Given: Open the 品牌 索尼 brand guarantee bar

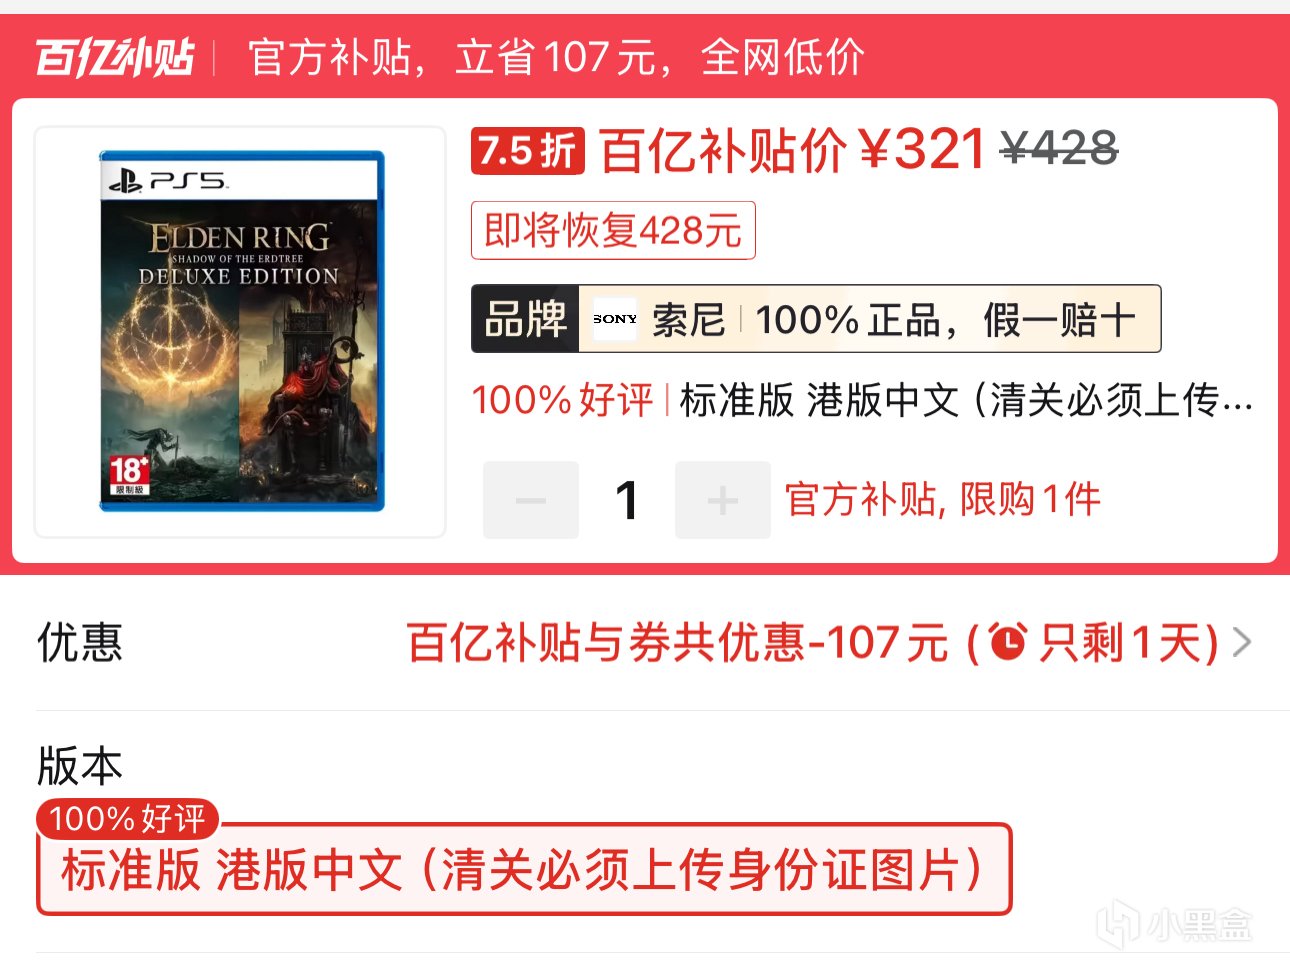Looking at the screenshot, I should pos(816,319).
